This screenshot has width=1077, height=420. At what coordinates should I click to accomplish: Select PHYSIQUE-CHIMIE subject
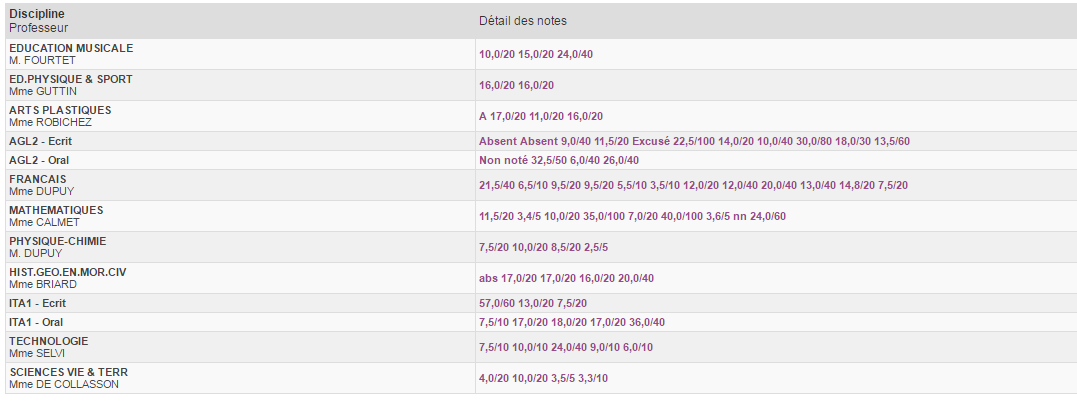point(58,241)
